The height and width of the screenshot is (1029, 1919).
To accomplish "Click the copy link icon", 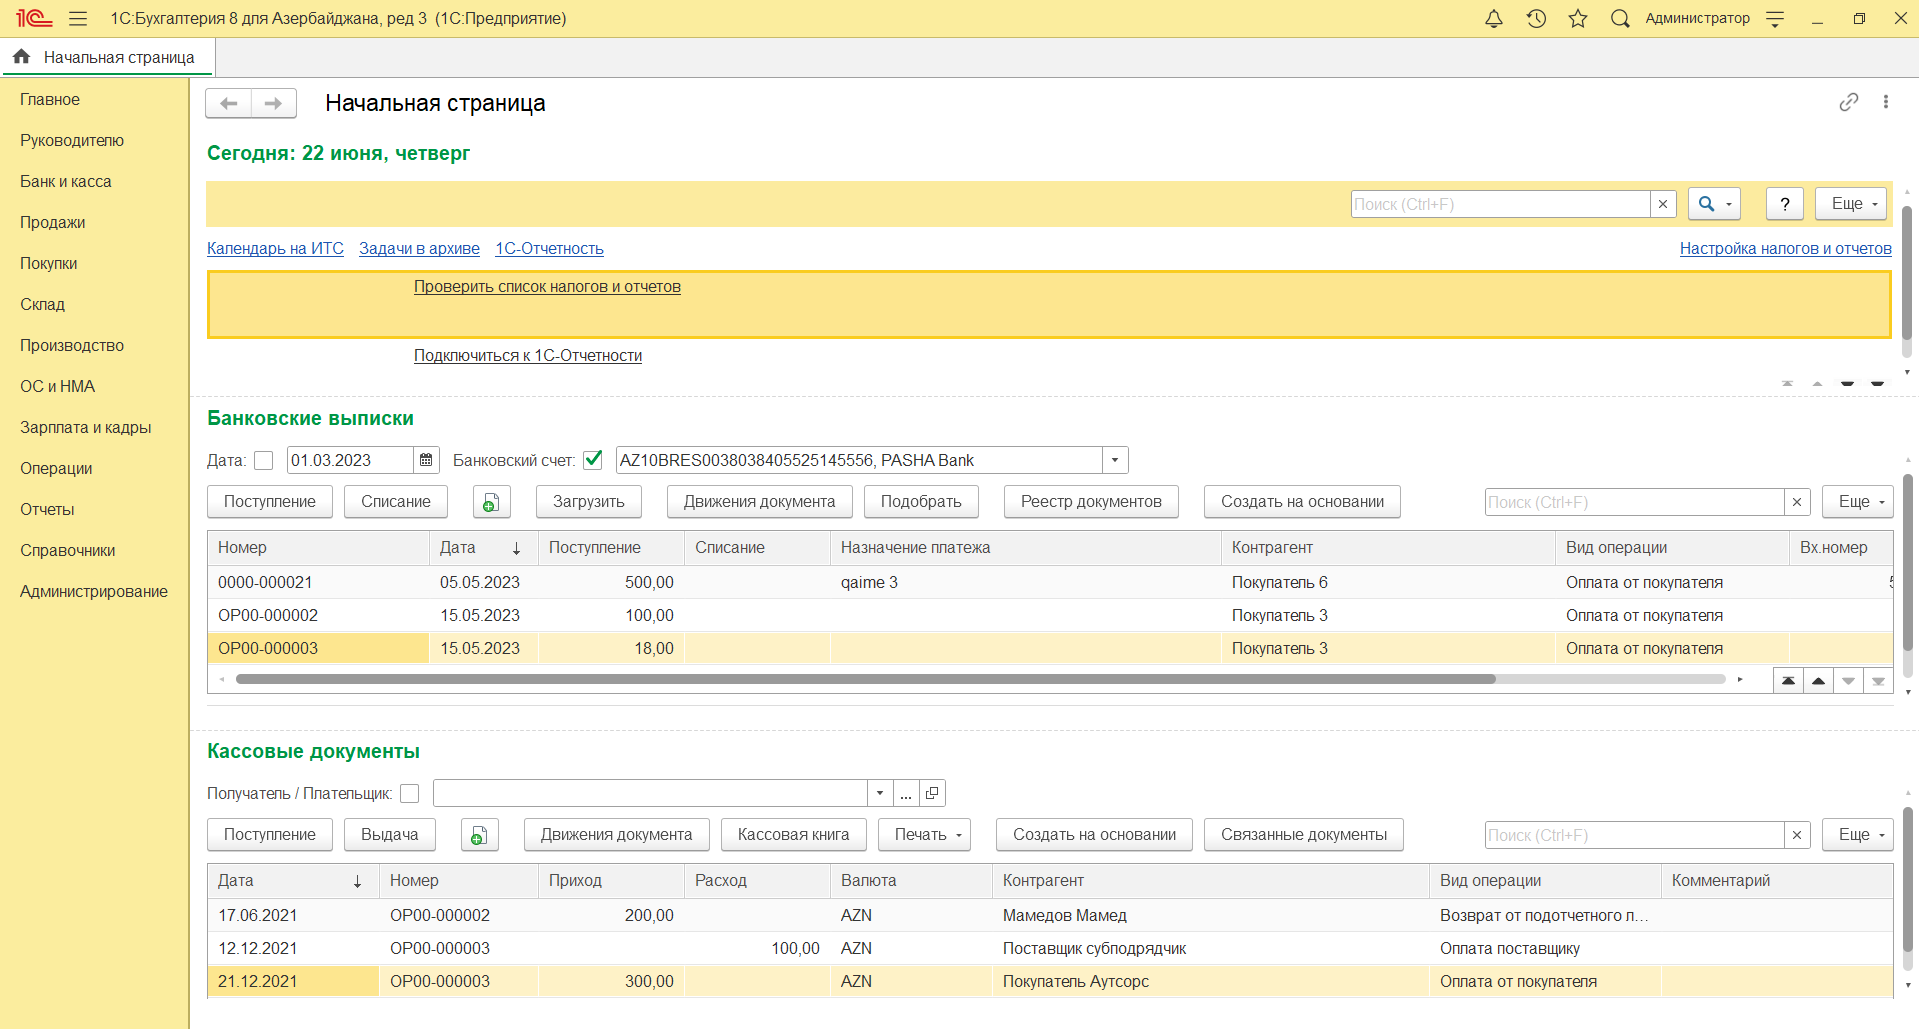I will [x=1848, y=102].
